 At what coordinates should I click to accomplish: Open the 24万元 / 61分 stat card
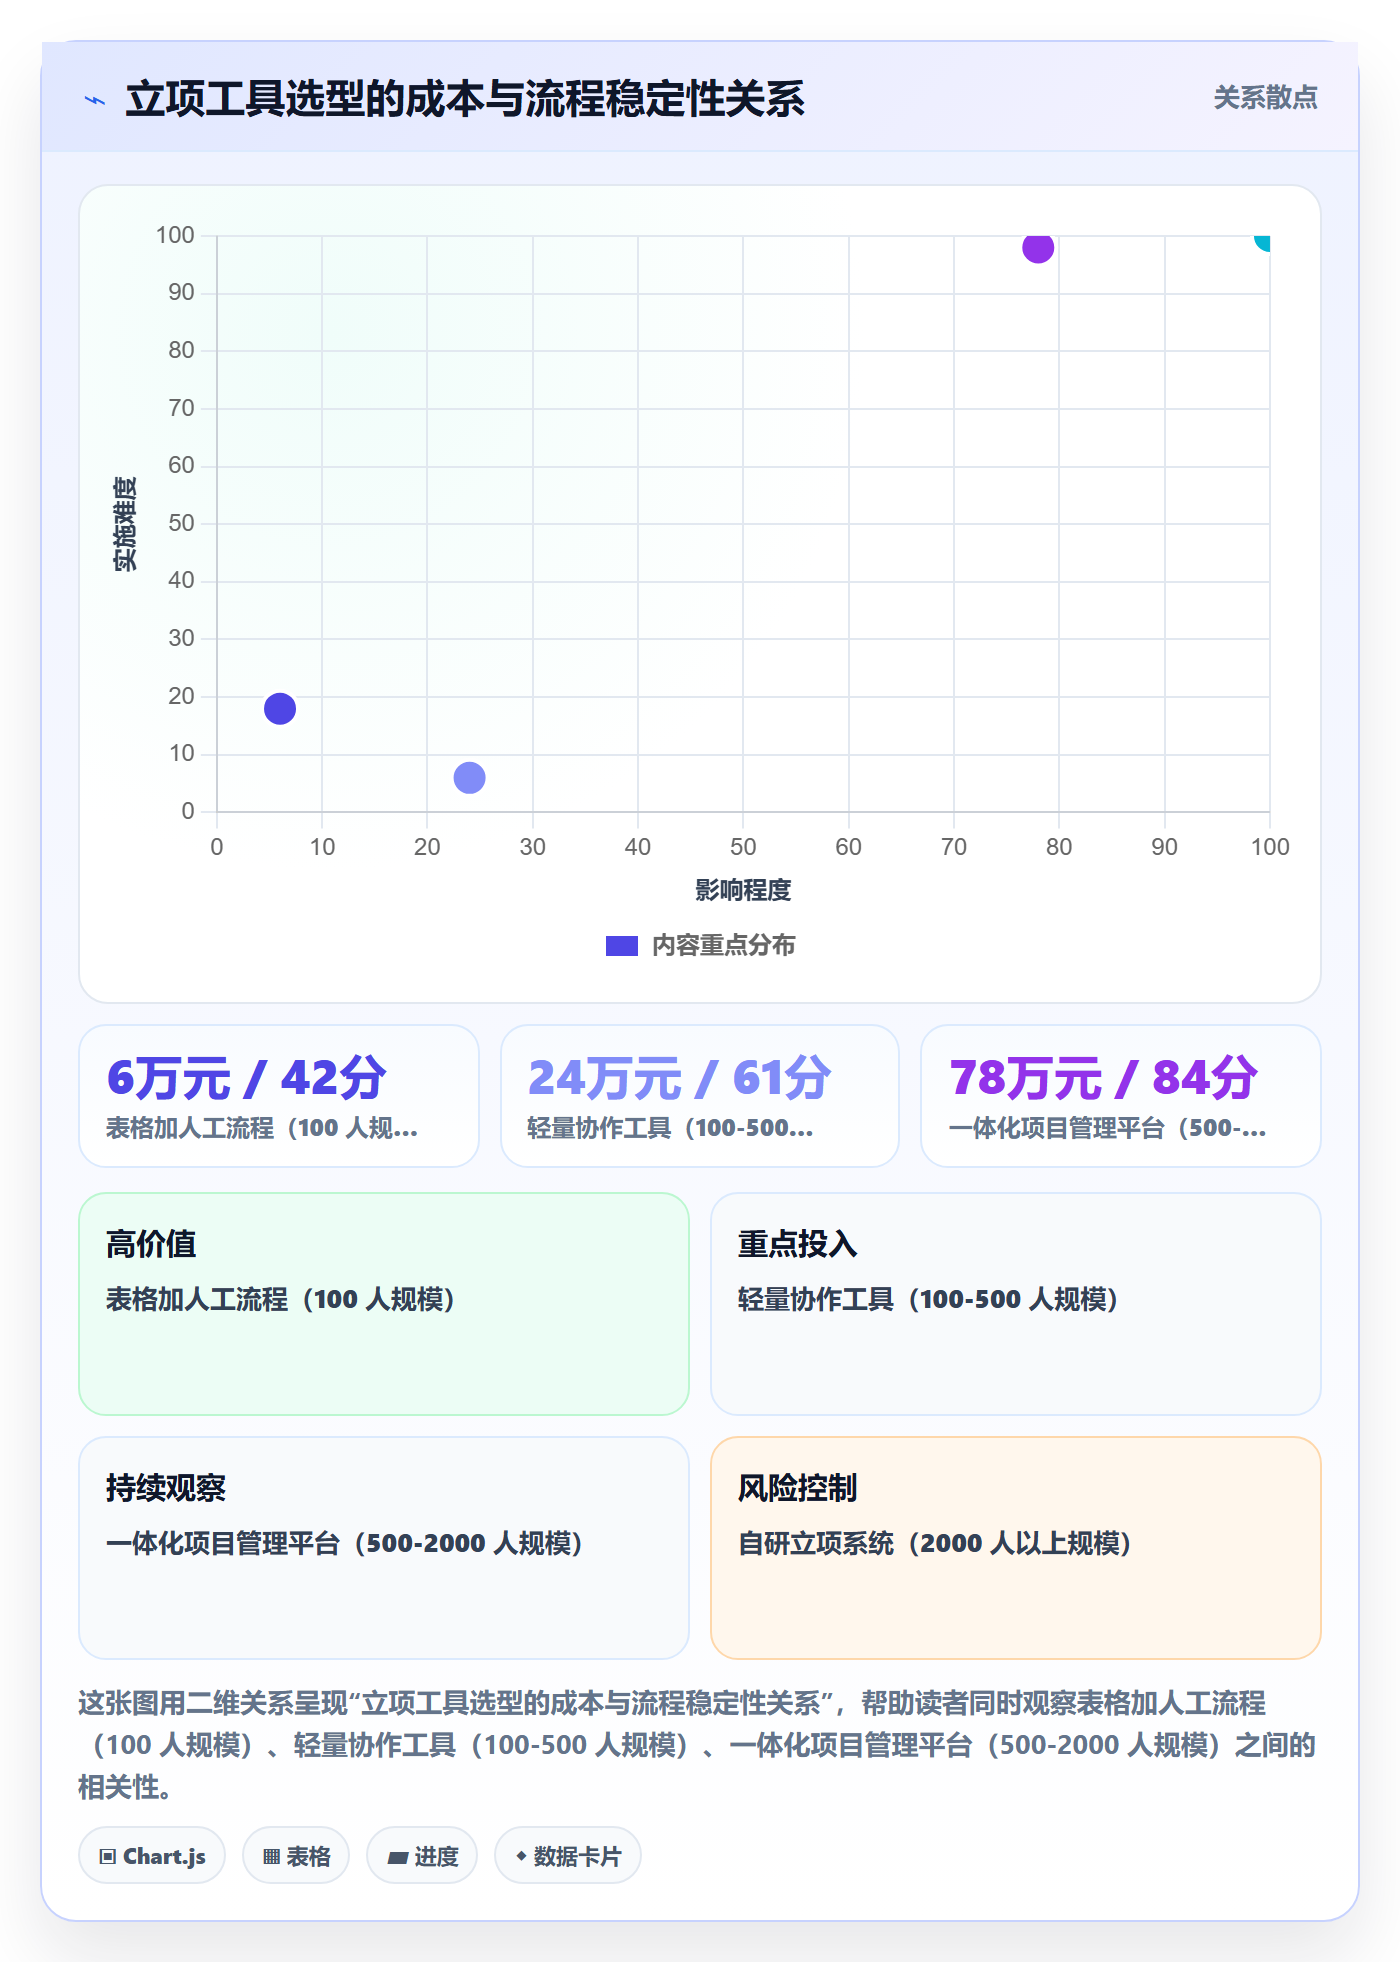(700, 1096)
